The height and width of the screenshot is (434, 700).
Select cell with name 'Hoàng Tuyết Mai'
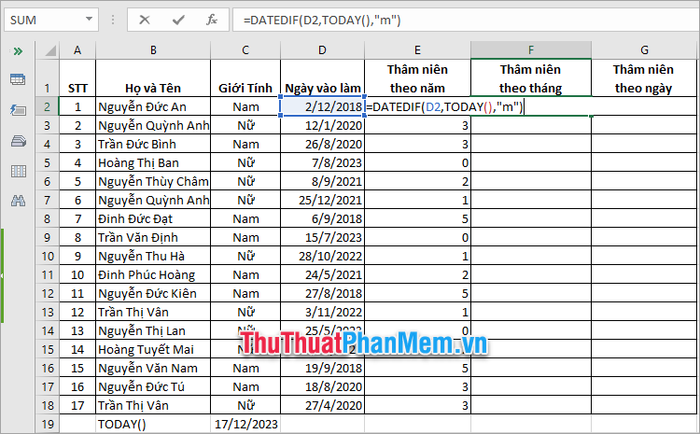tap(153, 350)
